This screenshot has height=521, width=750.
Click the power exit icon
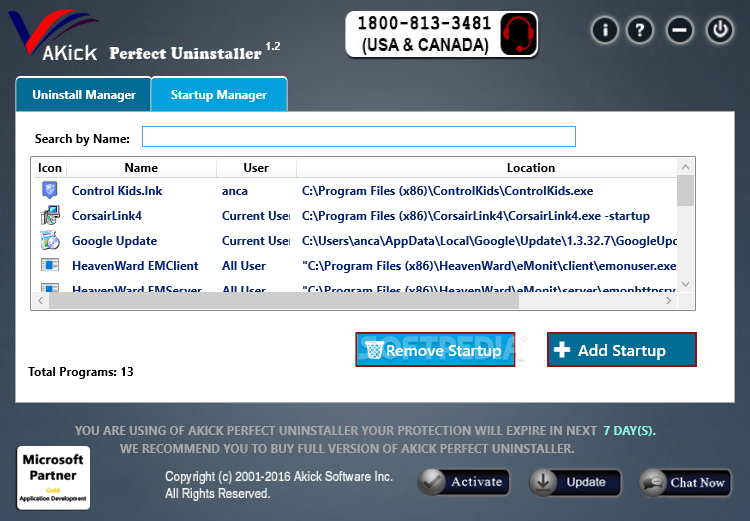(720, 30)
